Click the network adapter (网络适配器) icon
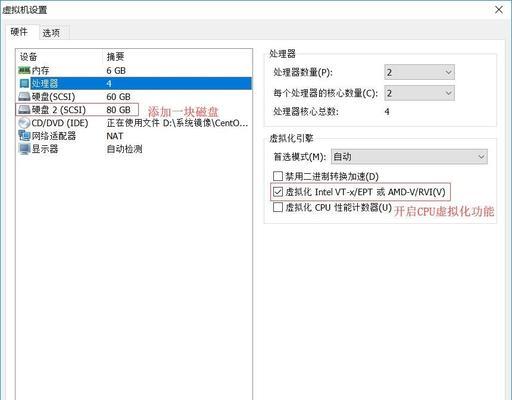Image resolution: width=512 pixels, height=400 pixels. [24, 136]
